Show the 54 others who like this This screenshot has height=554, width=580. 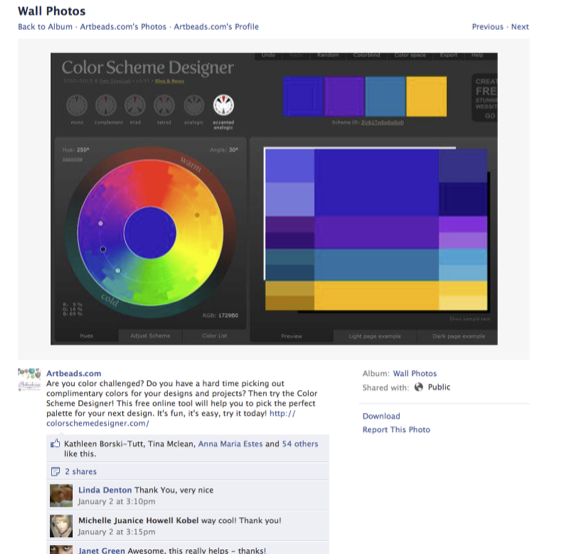tap(300, 444)
